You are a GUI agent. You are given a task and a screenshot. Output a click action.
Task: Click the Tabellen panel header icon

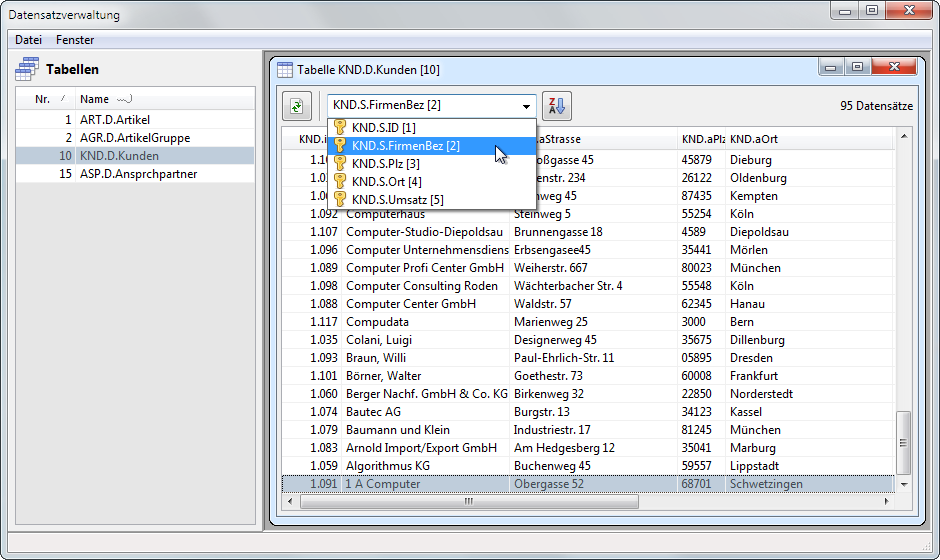[x=27, y=69]
